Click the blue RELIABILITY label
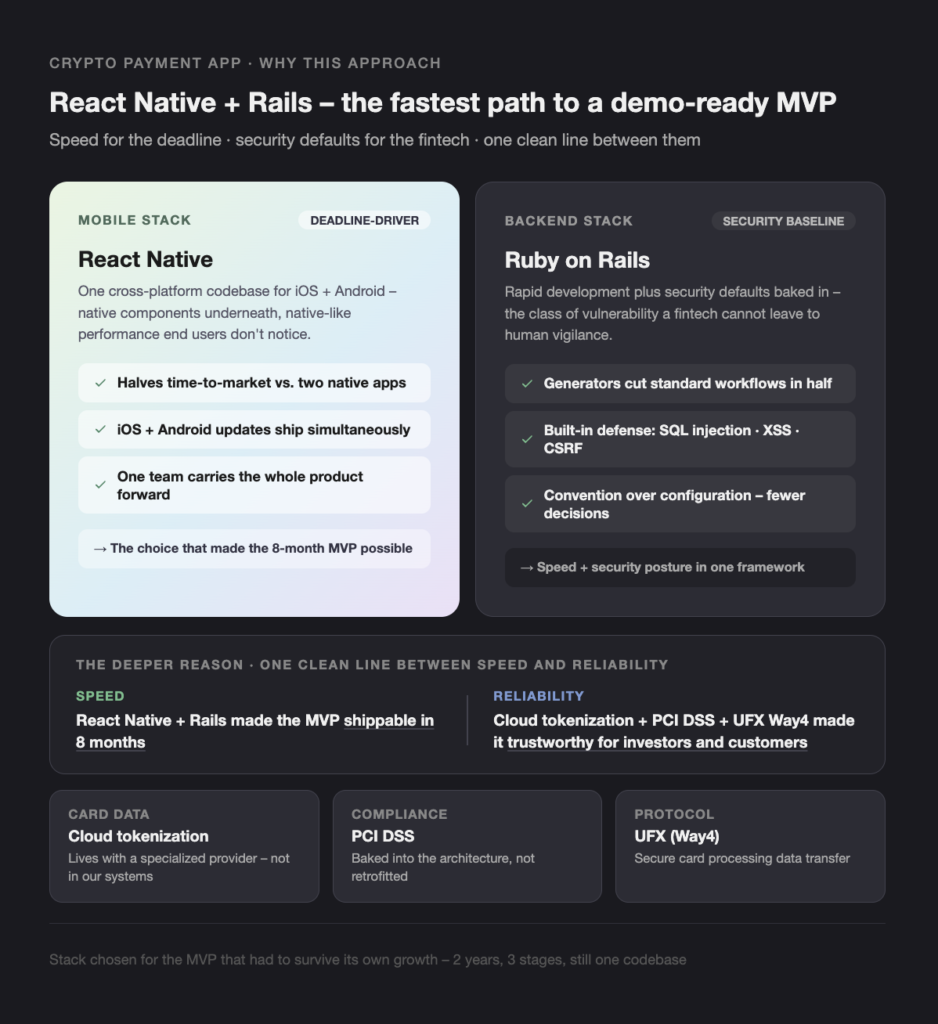Image resolution: width=938 pixels, height=1024 pixels. (x=538, y=696)
